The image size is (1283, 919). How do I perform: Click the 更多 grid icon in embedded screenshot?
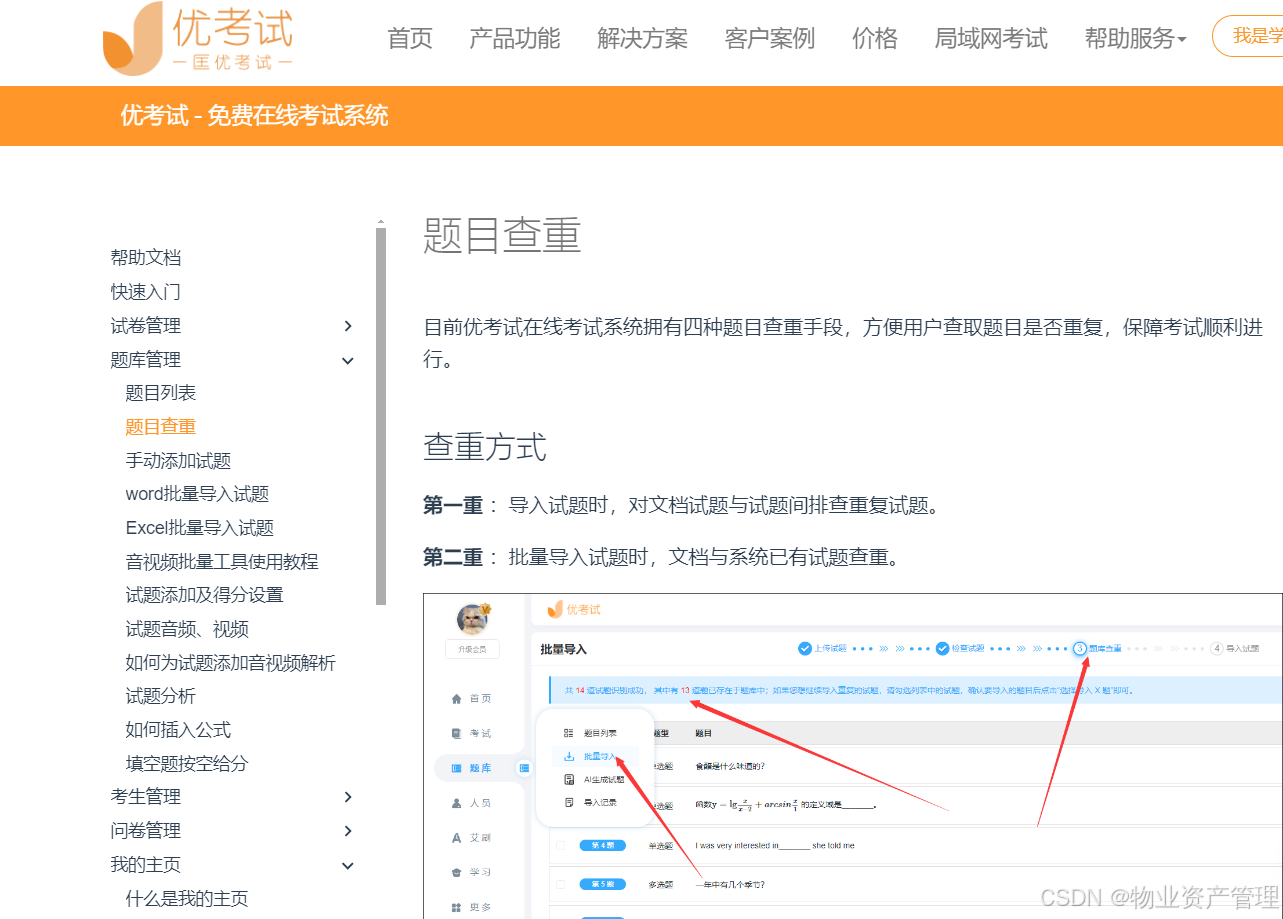(x=457, y=907)
